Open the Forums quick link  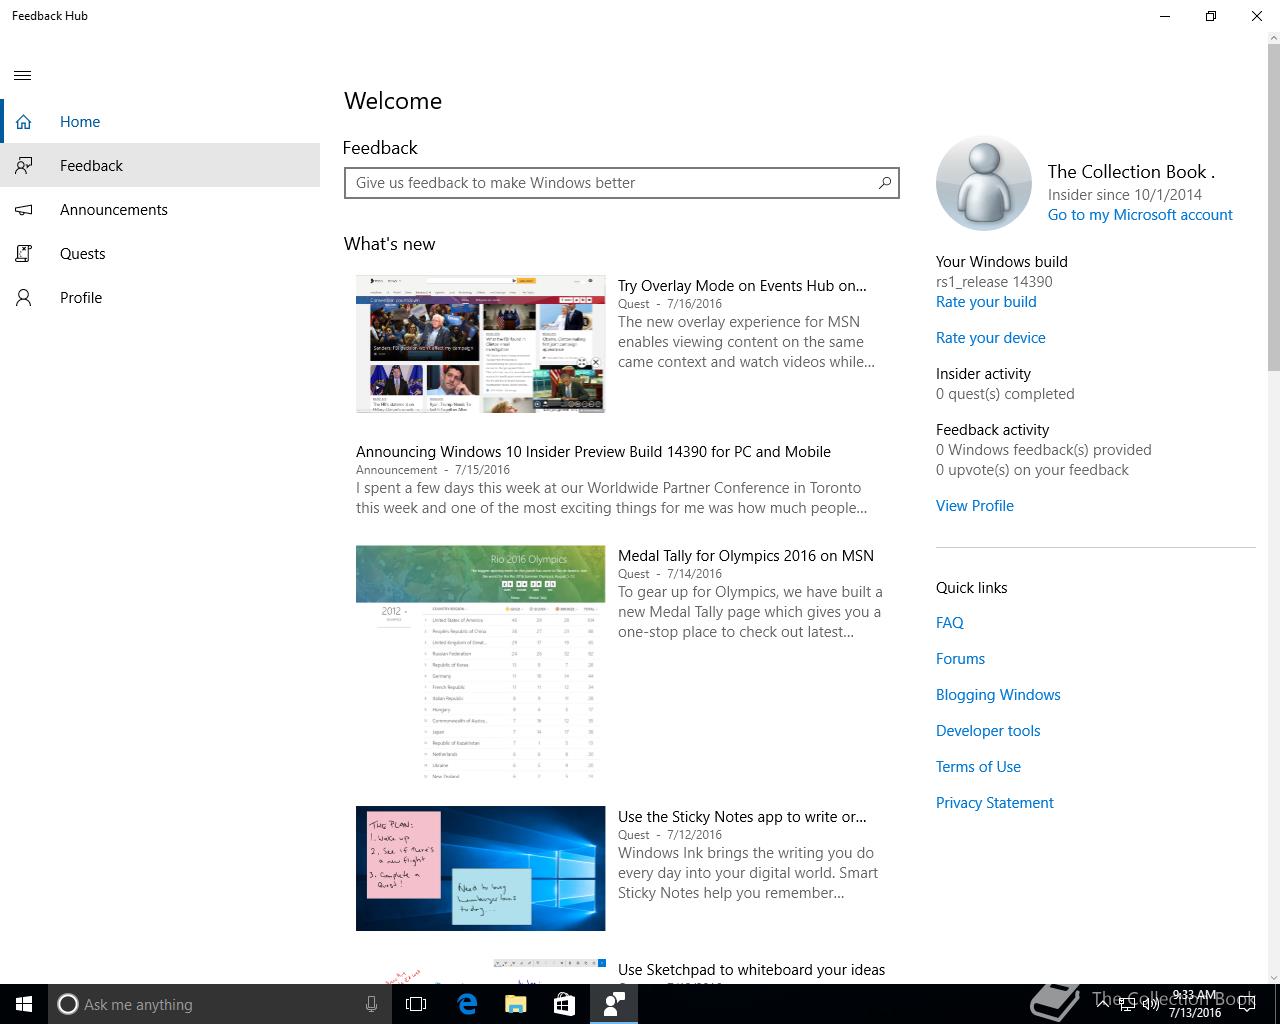[960, 659]
